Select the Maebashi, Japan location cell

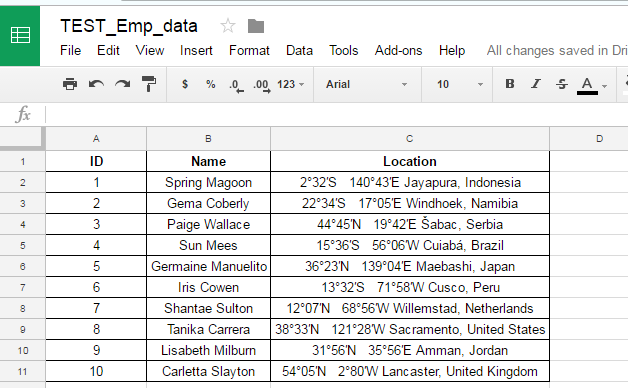point(410,266)
